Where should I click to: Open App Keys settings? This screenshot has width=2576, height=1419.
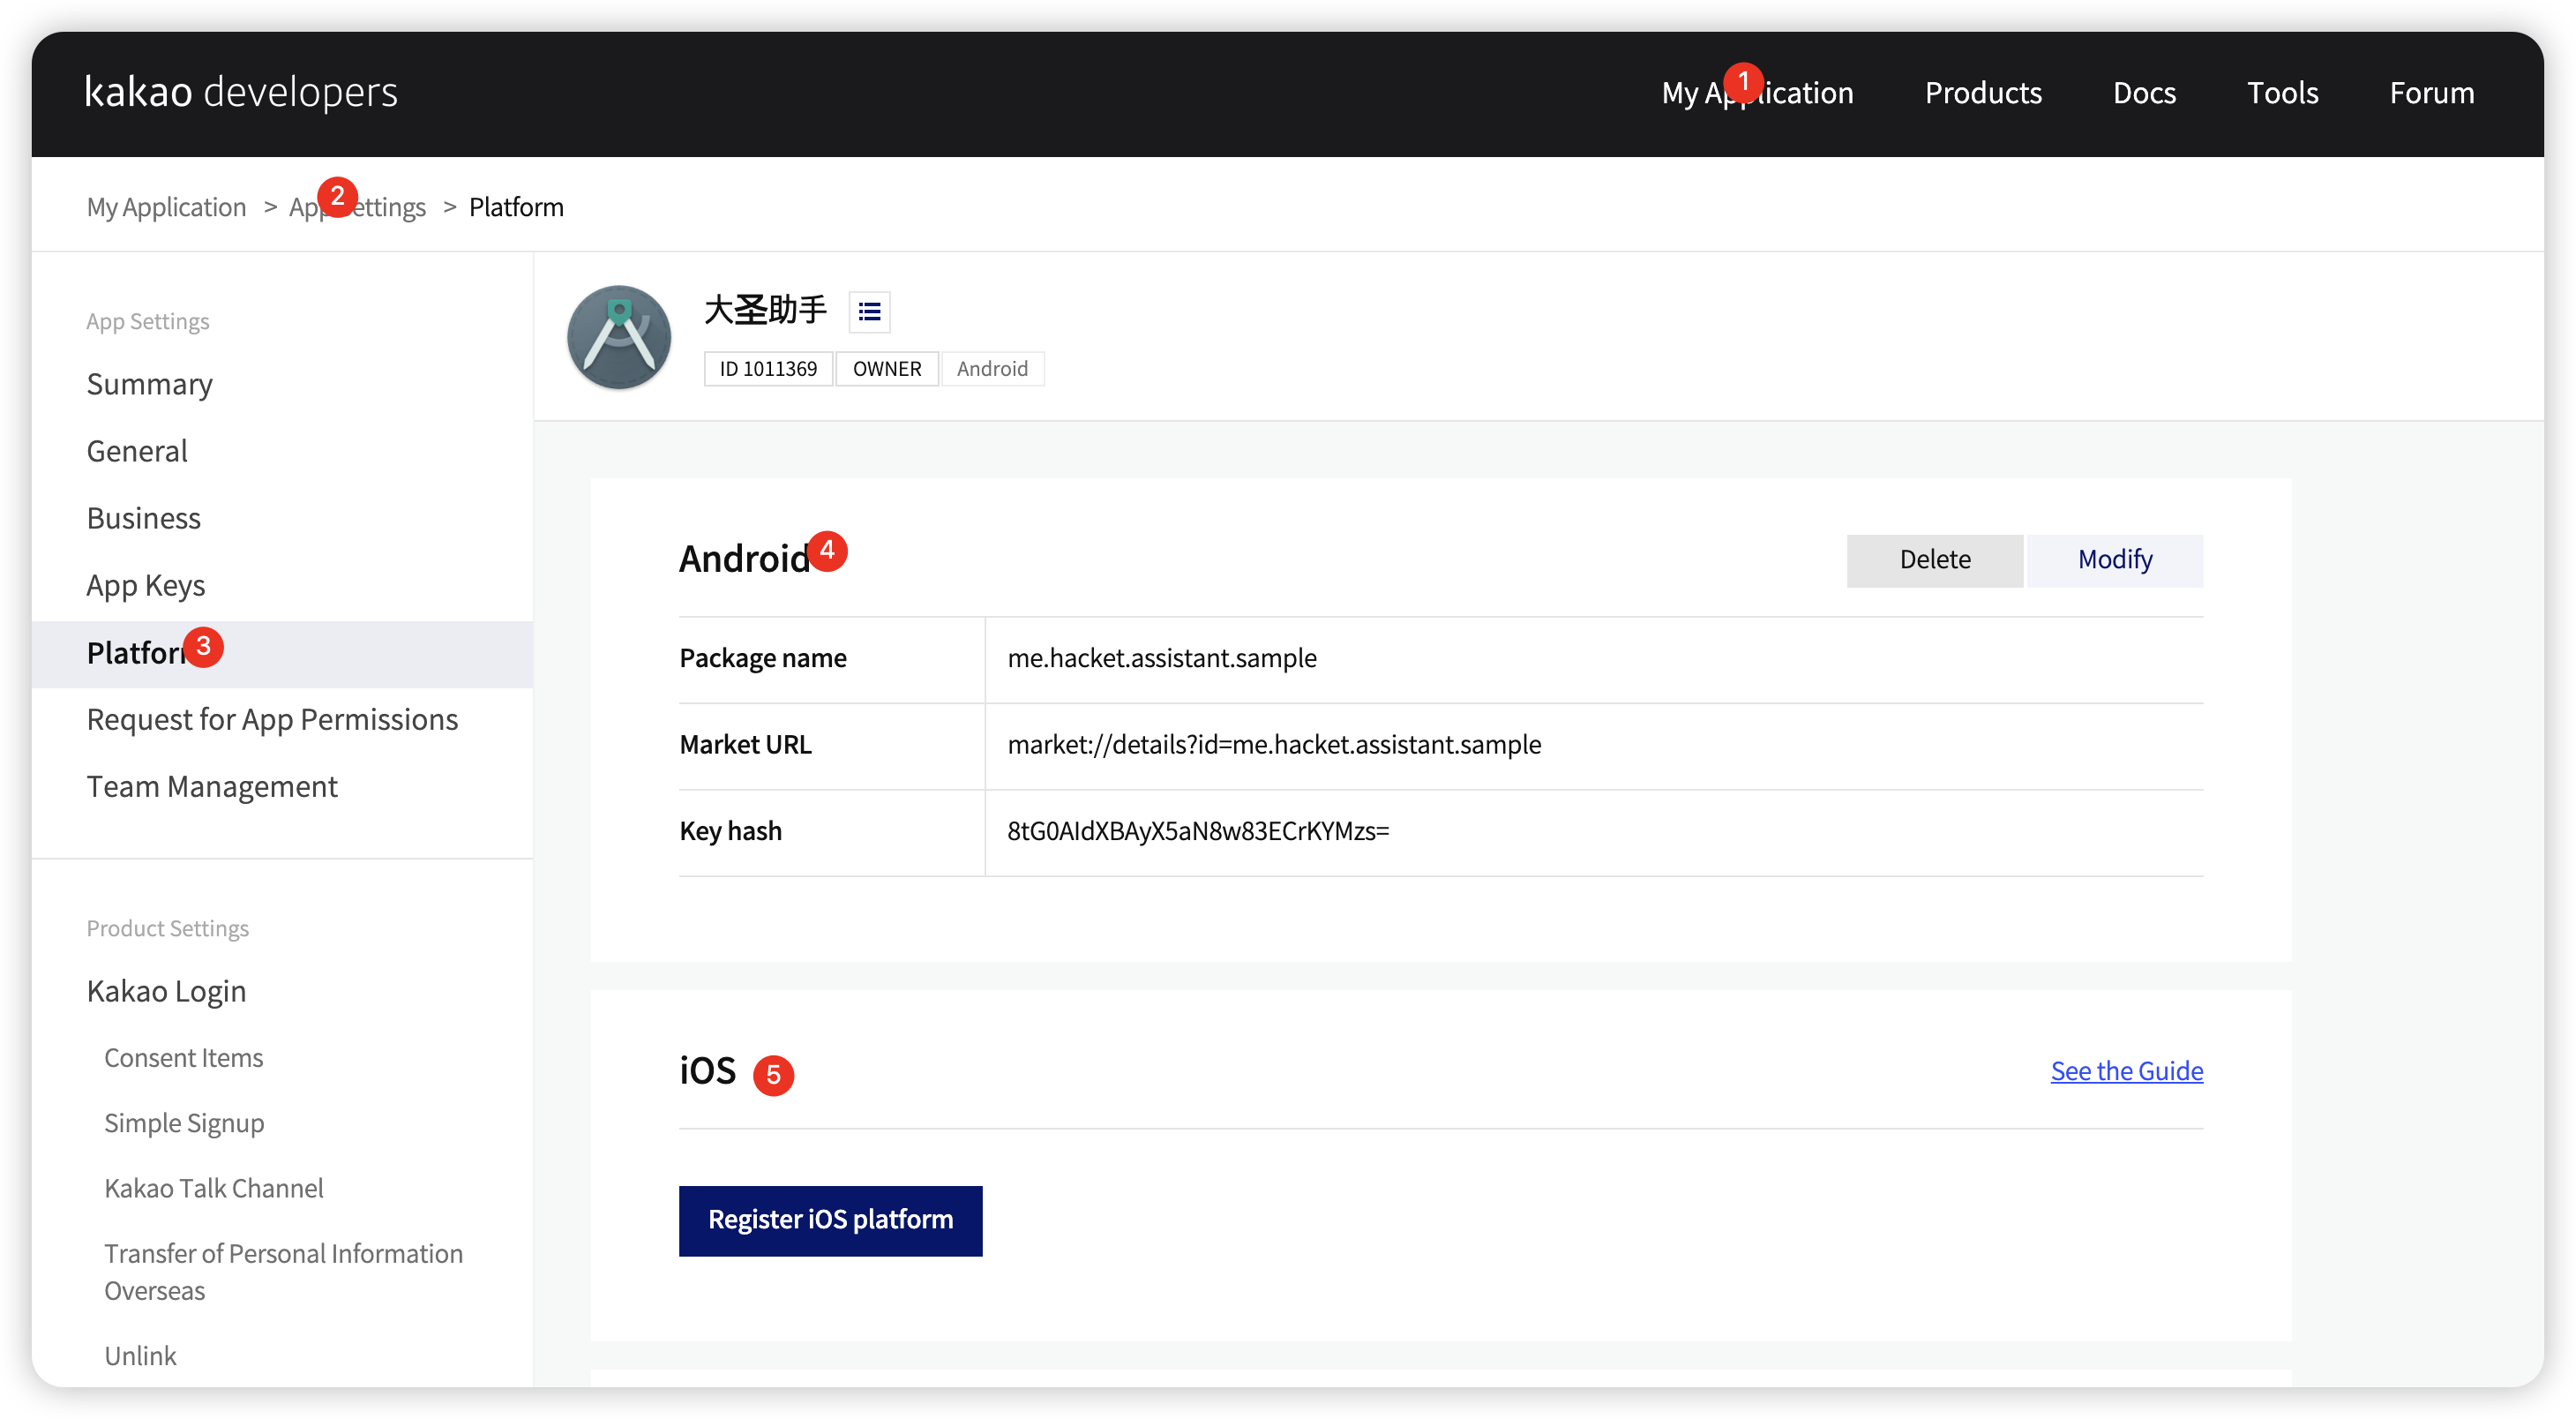(146, 585)
